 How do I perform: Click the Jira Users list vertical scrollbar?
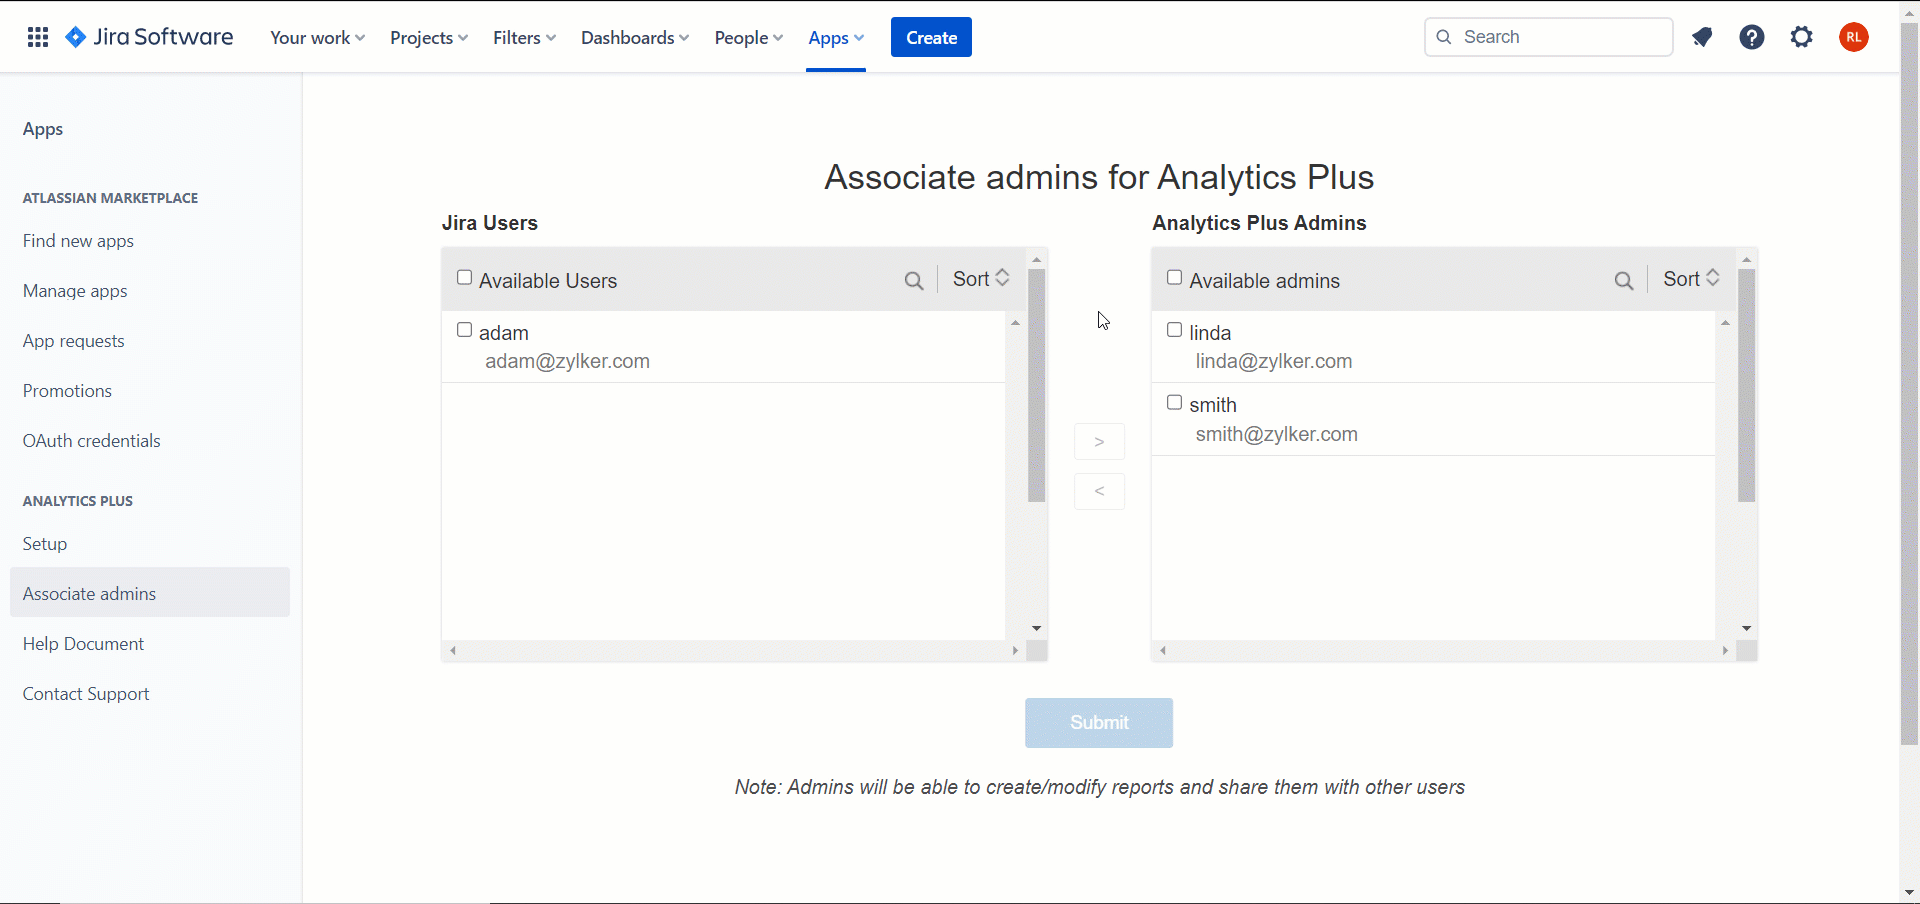(1036, 385)
